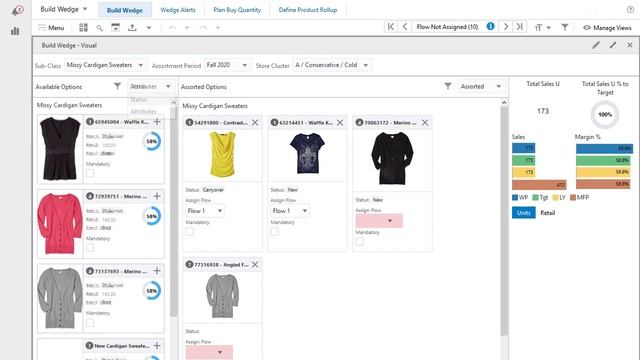Remove assorted item 54291800 Contrast
640x360 pixels.
pos(255,122)
